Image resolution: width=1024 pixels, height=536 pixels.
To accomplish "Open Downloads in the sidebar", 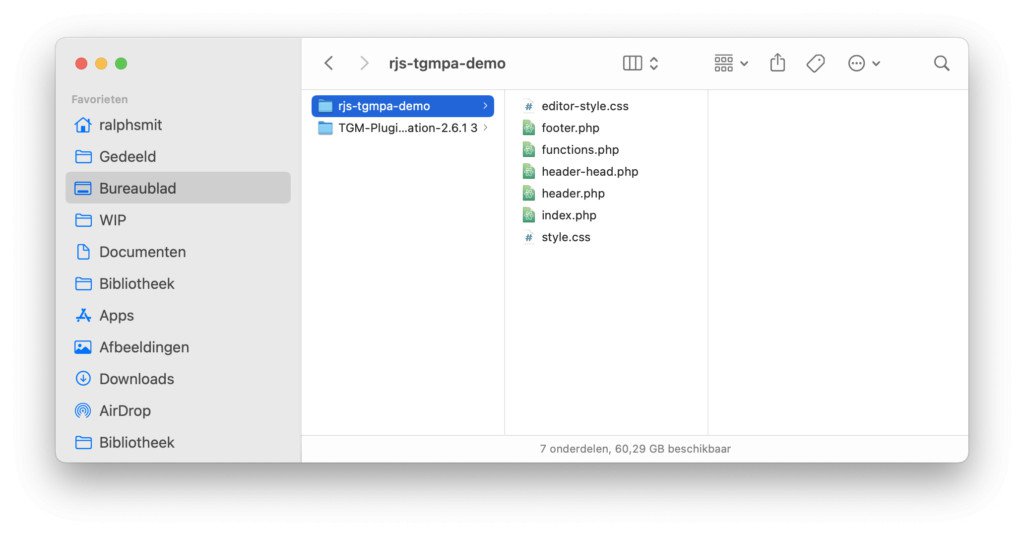I will click(178, 379).
